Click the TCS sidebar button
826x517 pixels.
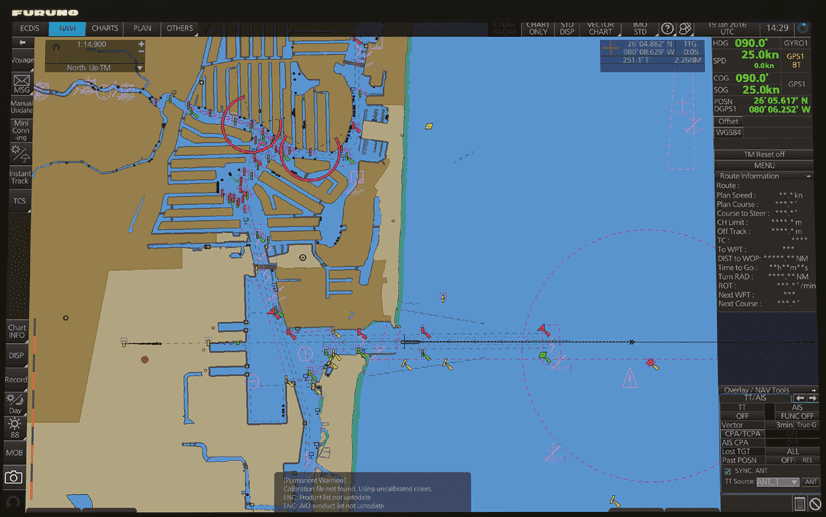point(19,201)
